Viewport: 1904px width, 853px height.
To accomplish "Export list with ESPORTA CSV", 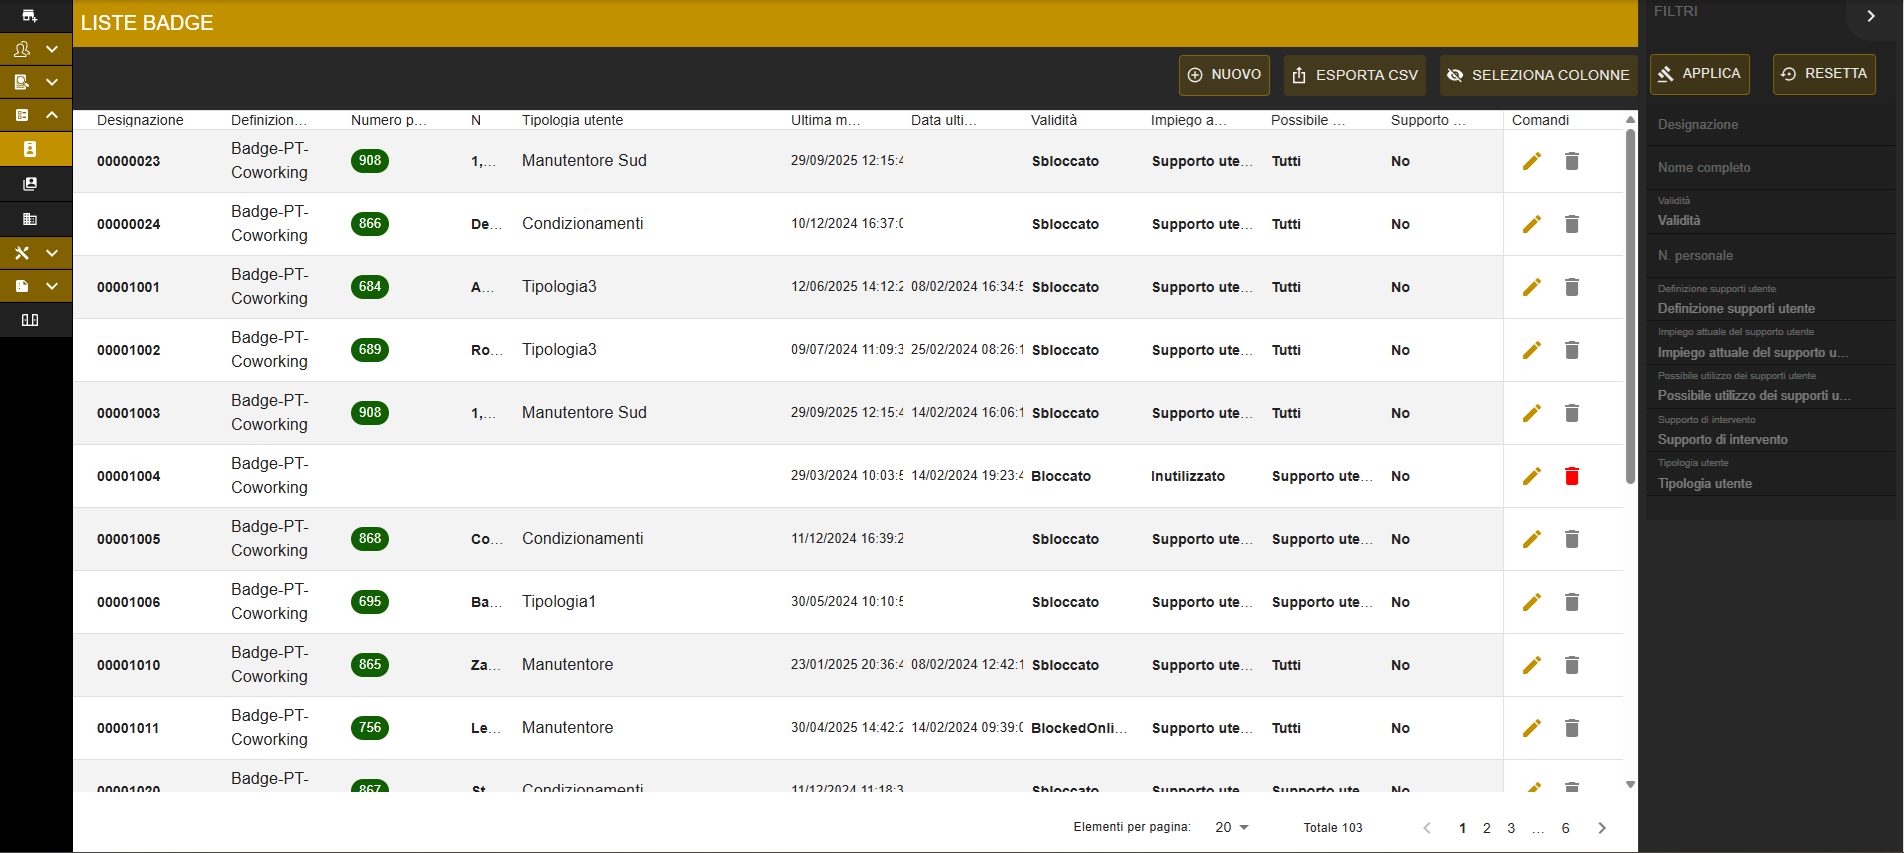I will (1355, 75).
